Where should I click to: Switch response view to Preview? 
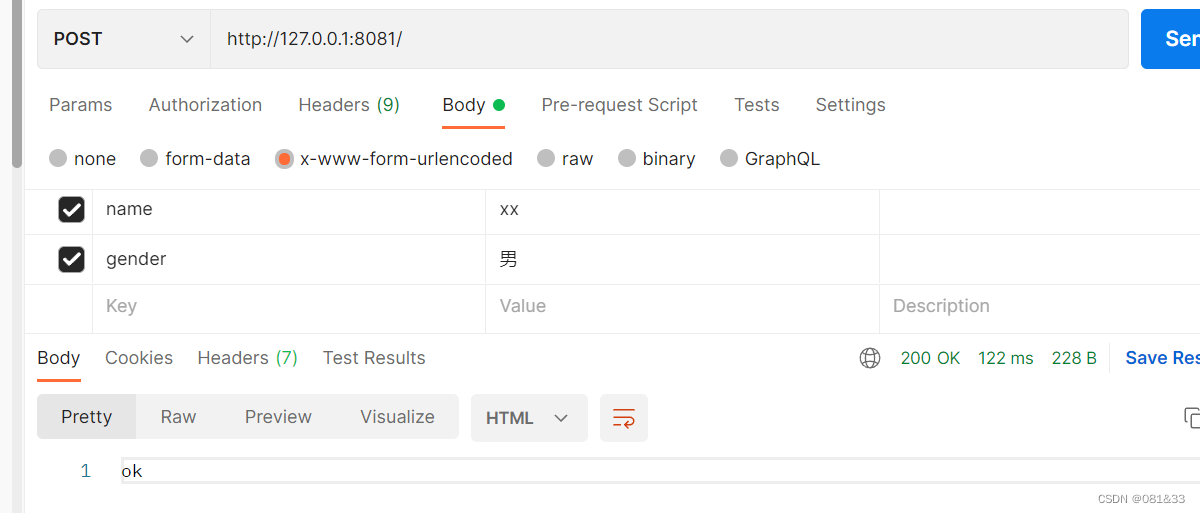pyautogui.click(x=278, y=417)
